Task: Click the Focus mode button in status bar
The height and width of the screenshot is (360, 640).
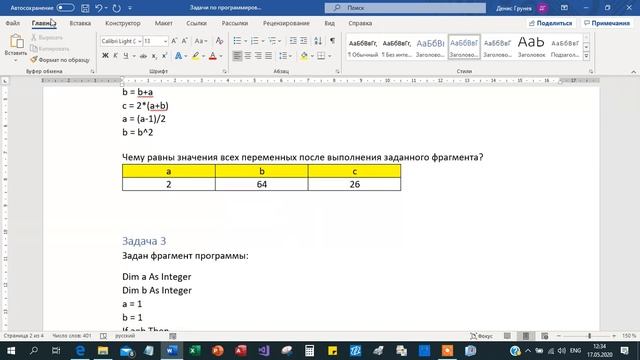Action: point(481,336)
